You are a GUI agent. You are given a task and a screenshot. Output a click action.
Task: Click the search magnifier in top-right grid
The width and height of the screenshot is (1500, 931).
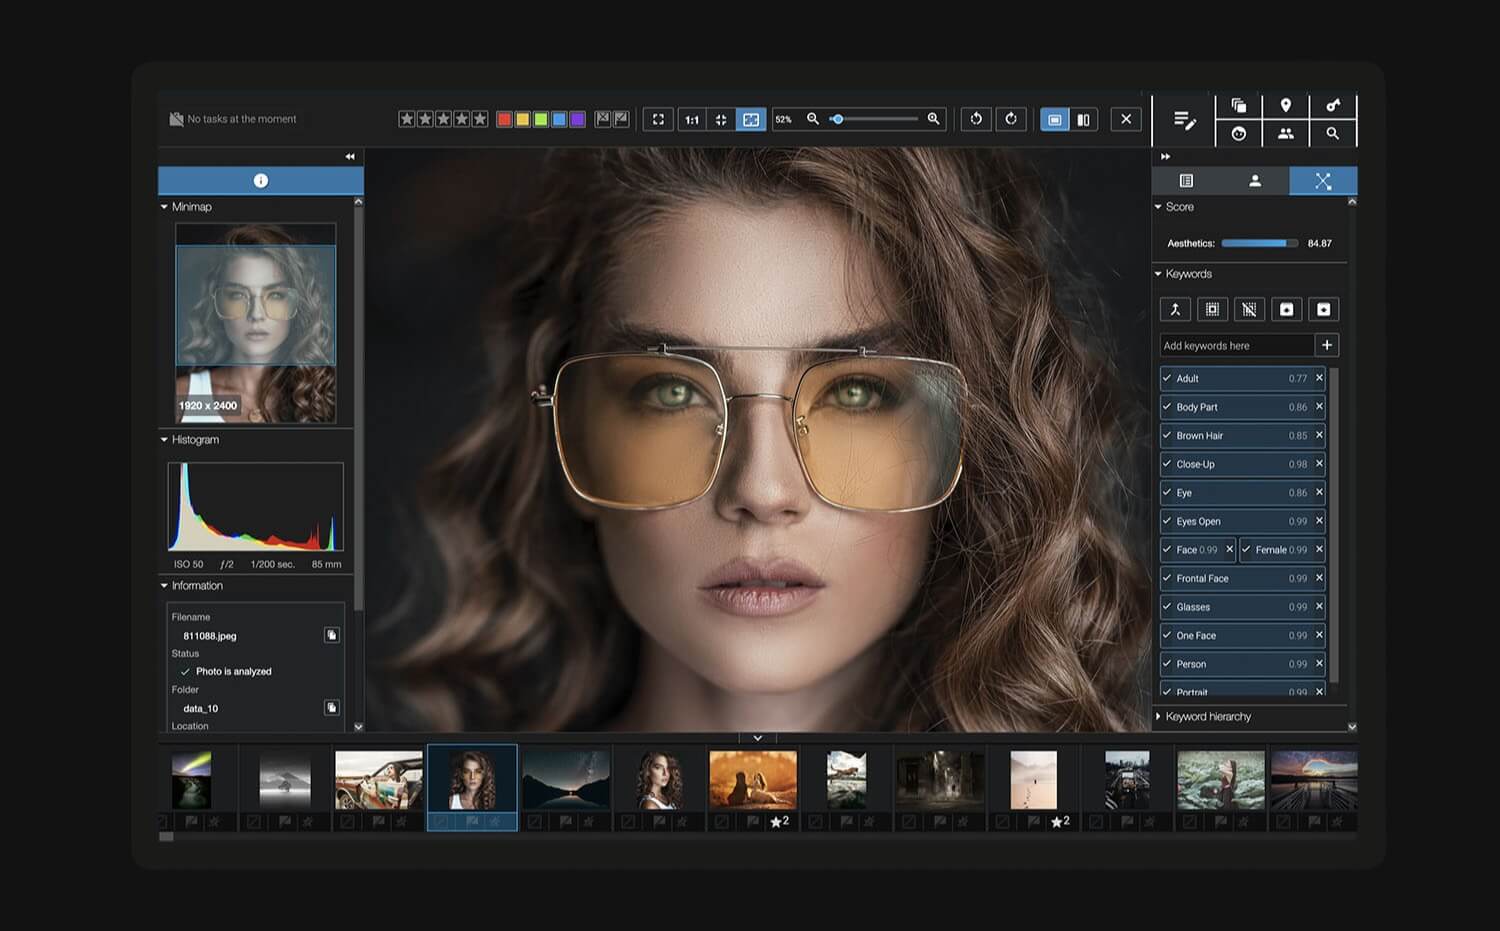[1333, 133]
